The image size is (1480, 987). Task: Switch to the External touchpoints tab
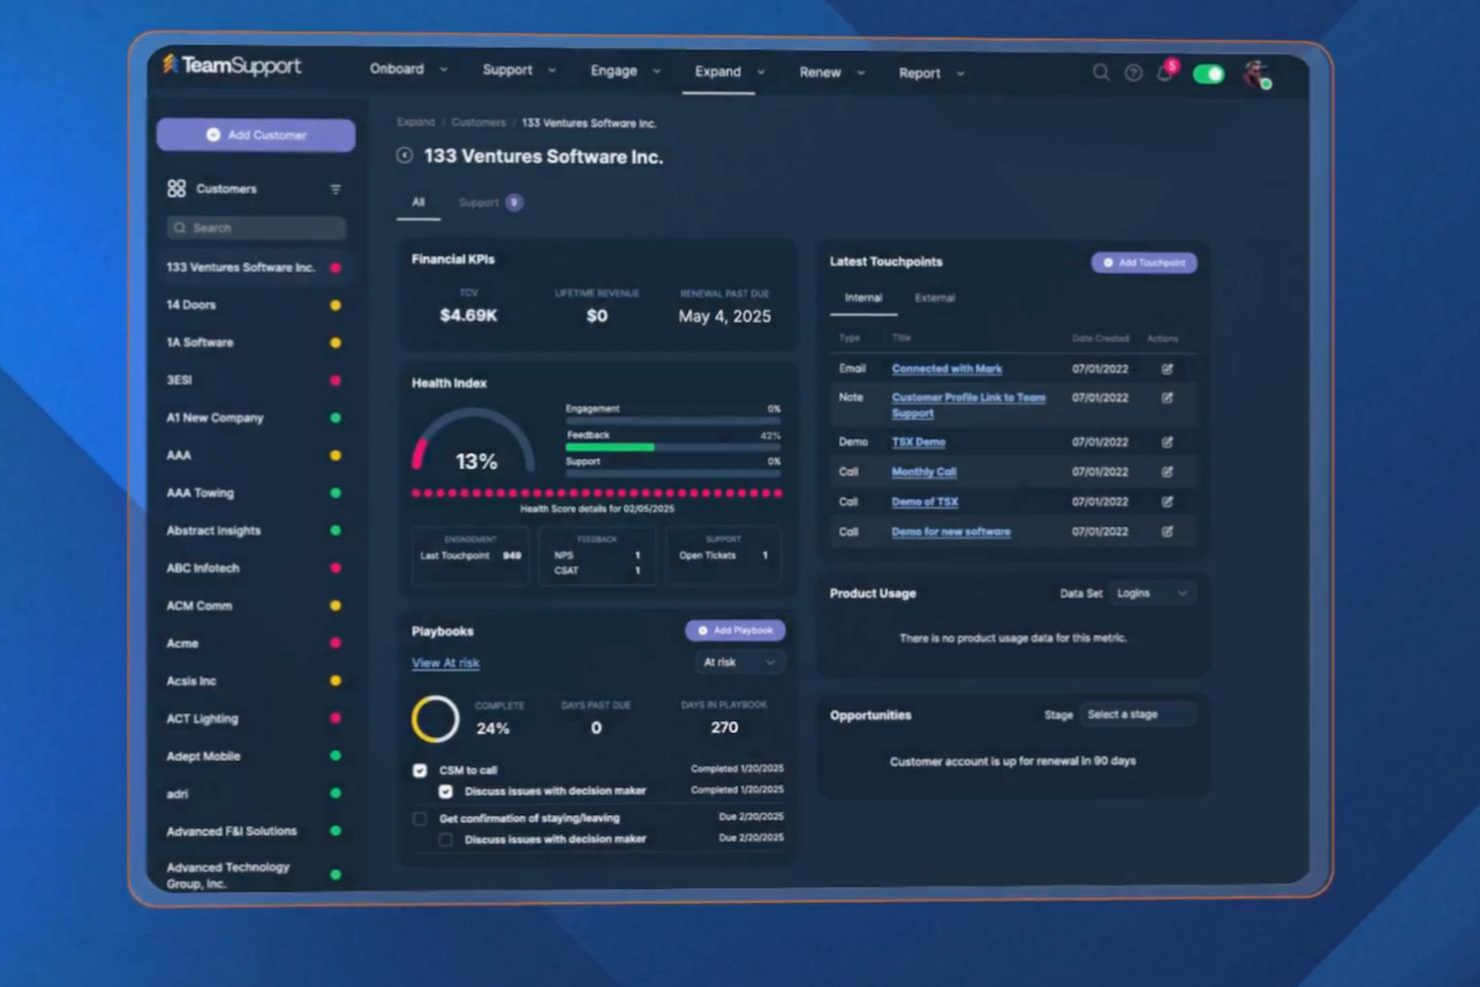click(934, 298)
